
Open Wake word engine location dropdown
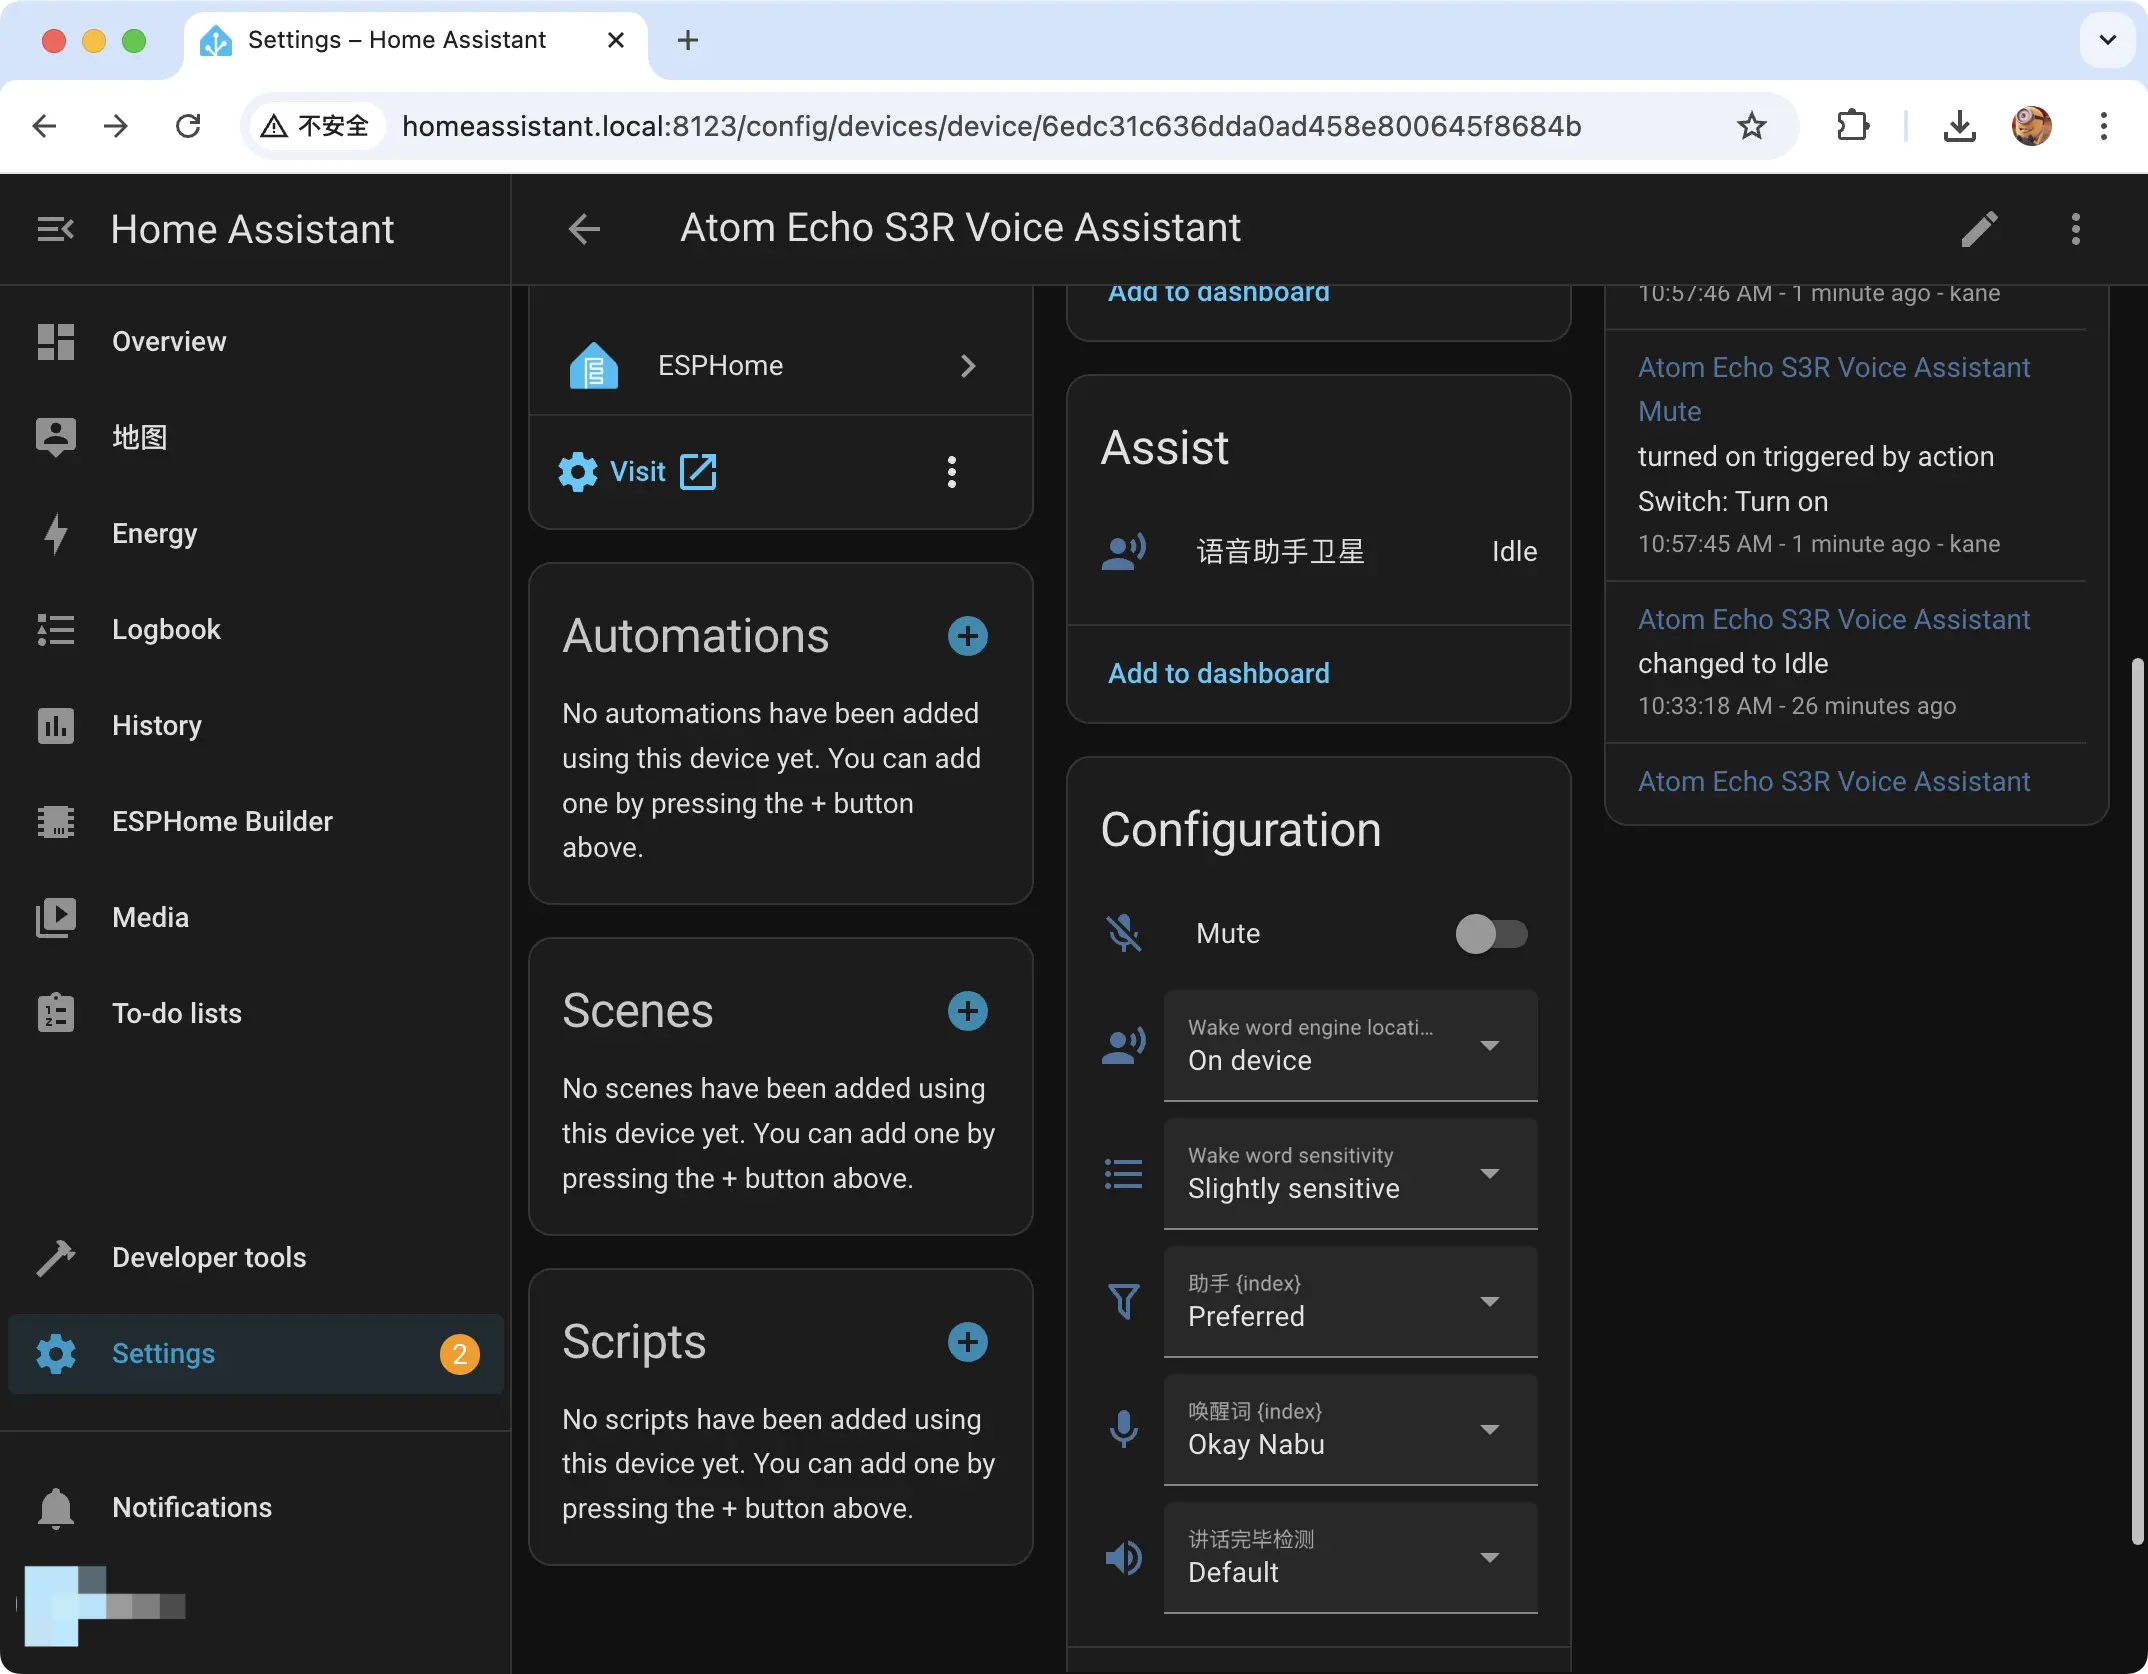(1350, 1045)
